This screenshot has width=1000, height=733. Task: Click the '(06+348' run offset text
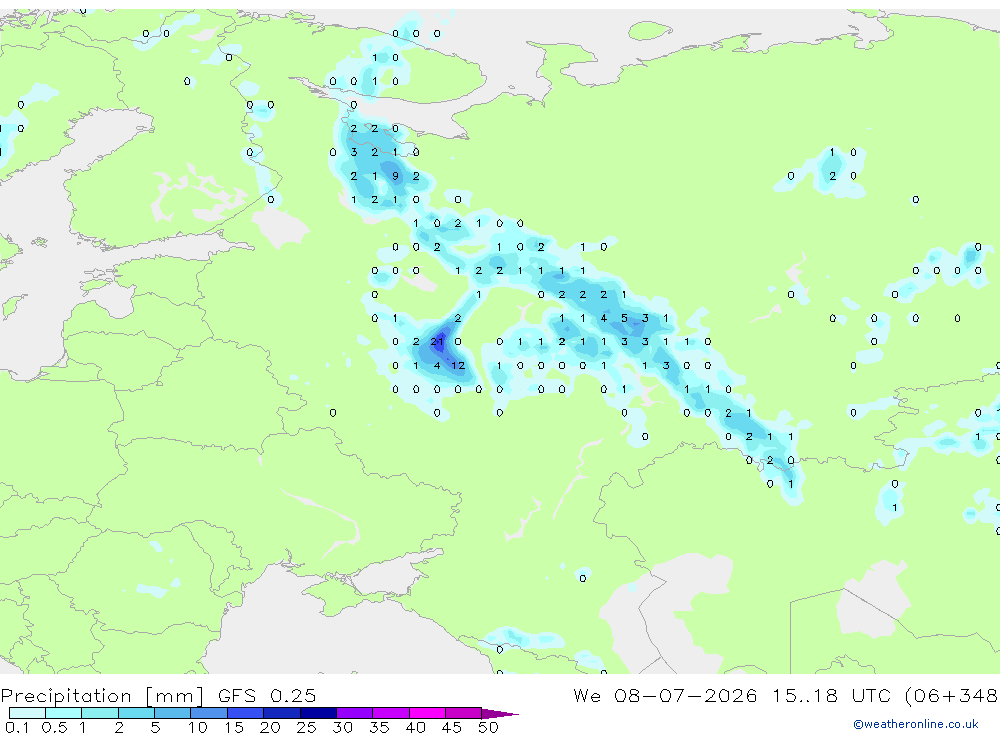(x=951, y=696)
